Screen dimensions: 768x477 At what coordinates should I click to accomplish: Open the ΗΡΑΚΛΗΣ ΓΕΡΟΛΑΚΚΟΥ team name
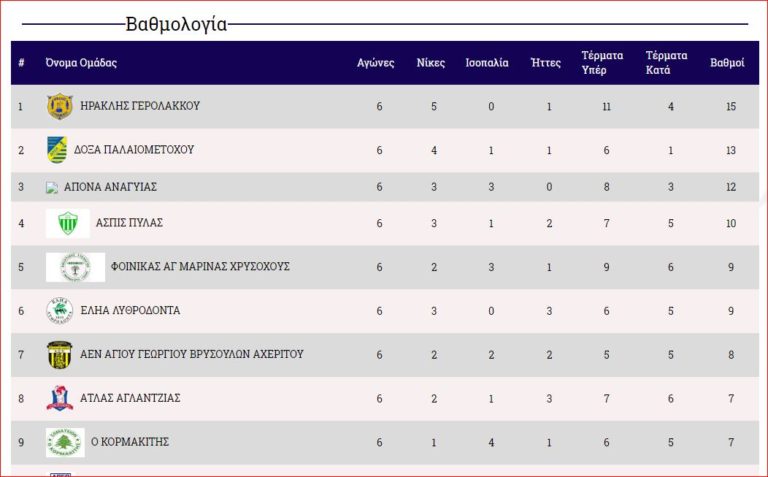pos(140,106)
